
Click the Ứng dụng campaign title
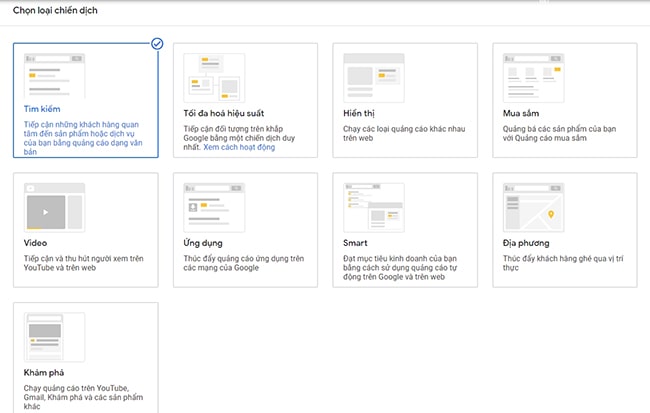[203, 243]
